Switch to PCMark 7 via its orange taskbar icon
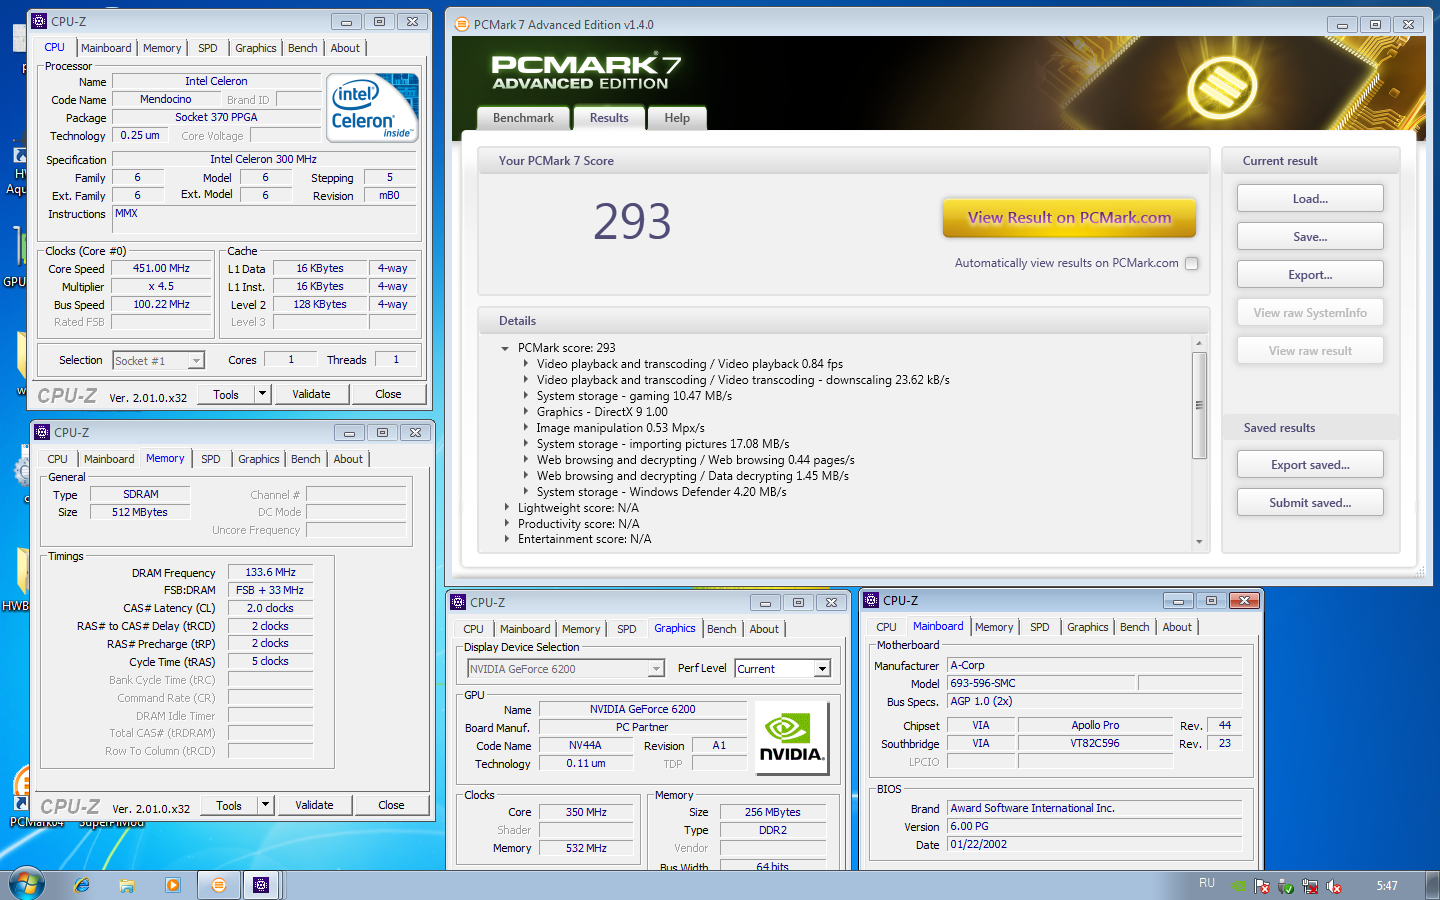Image resolution: width=1440 pixels, height=900 pixels. 219,885
